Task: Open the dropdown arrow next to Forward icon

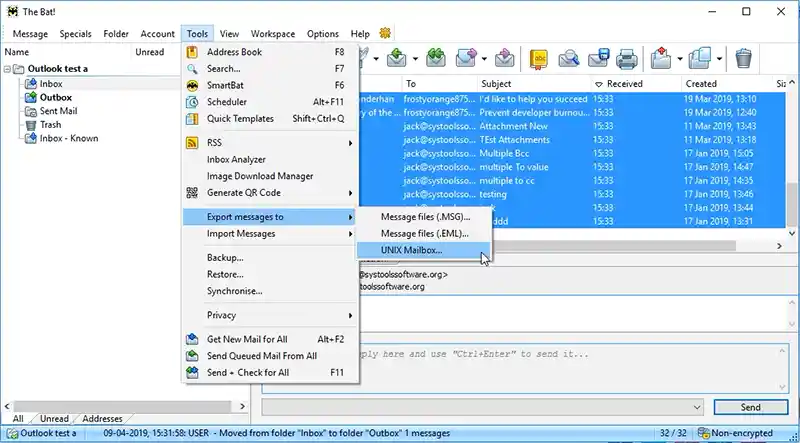Action: 484,59
